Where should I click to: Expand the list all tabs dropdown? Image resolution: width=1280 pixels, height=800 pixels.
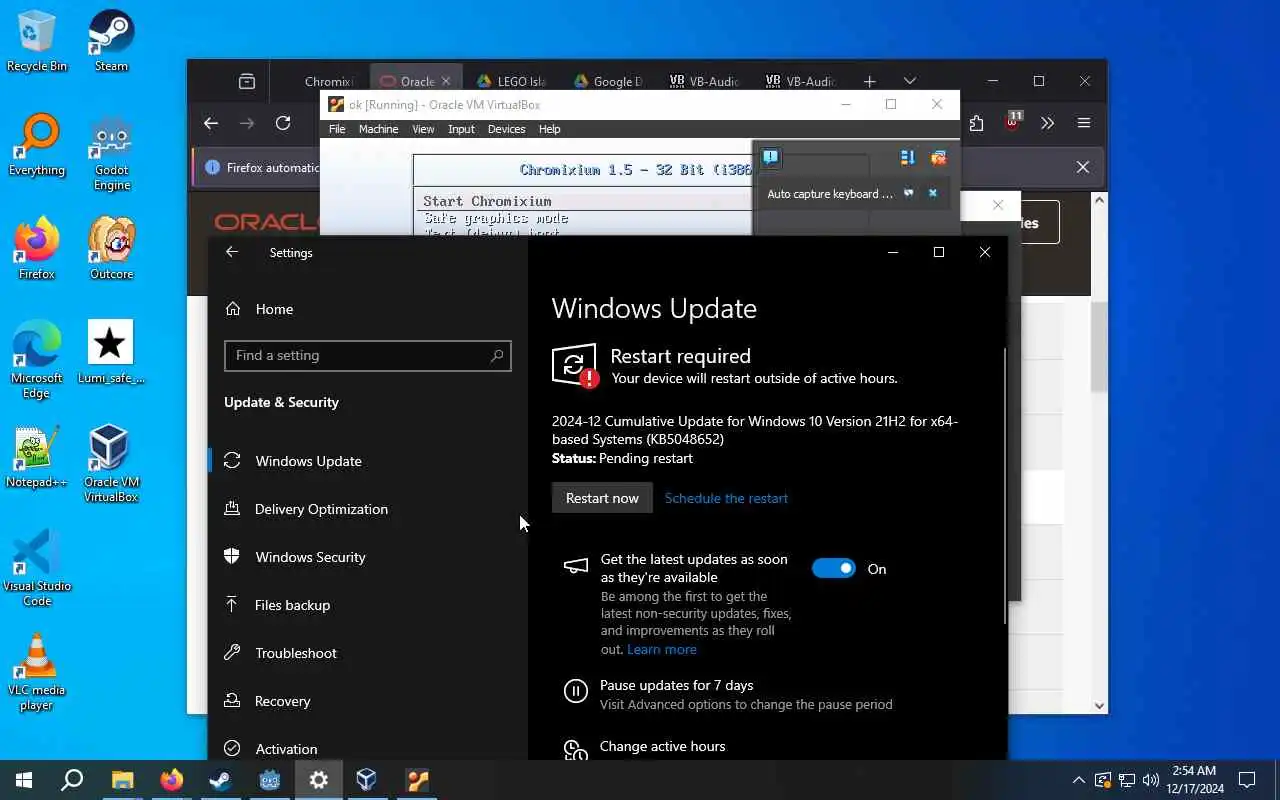(x=909, y=81)
